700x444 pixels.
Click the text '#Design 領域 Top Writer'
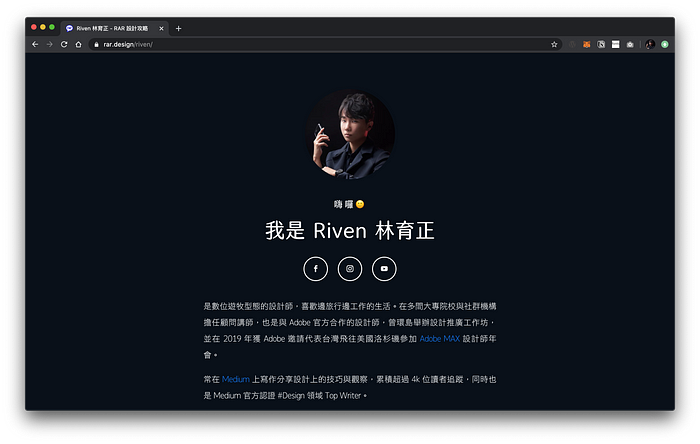(319, 395)
